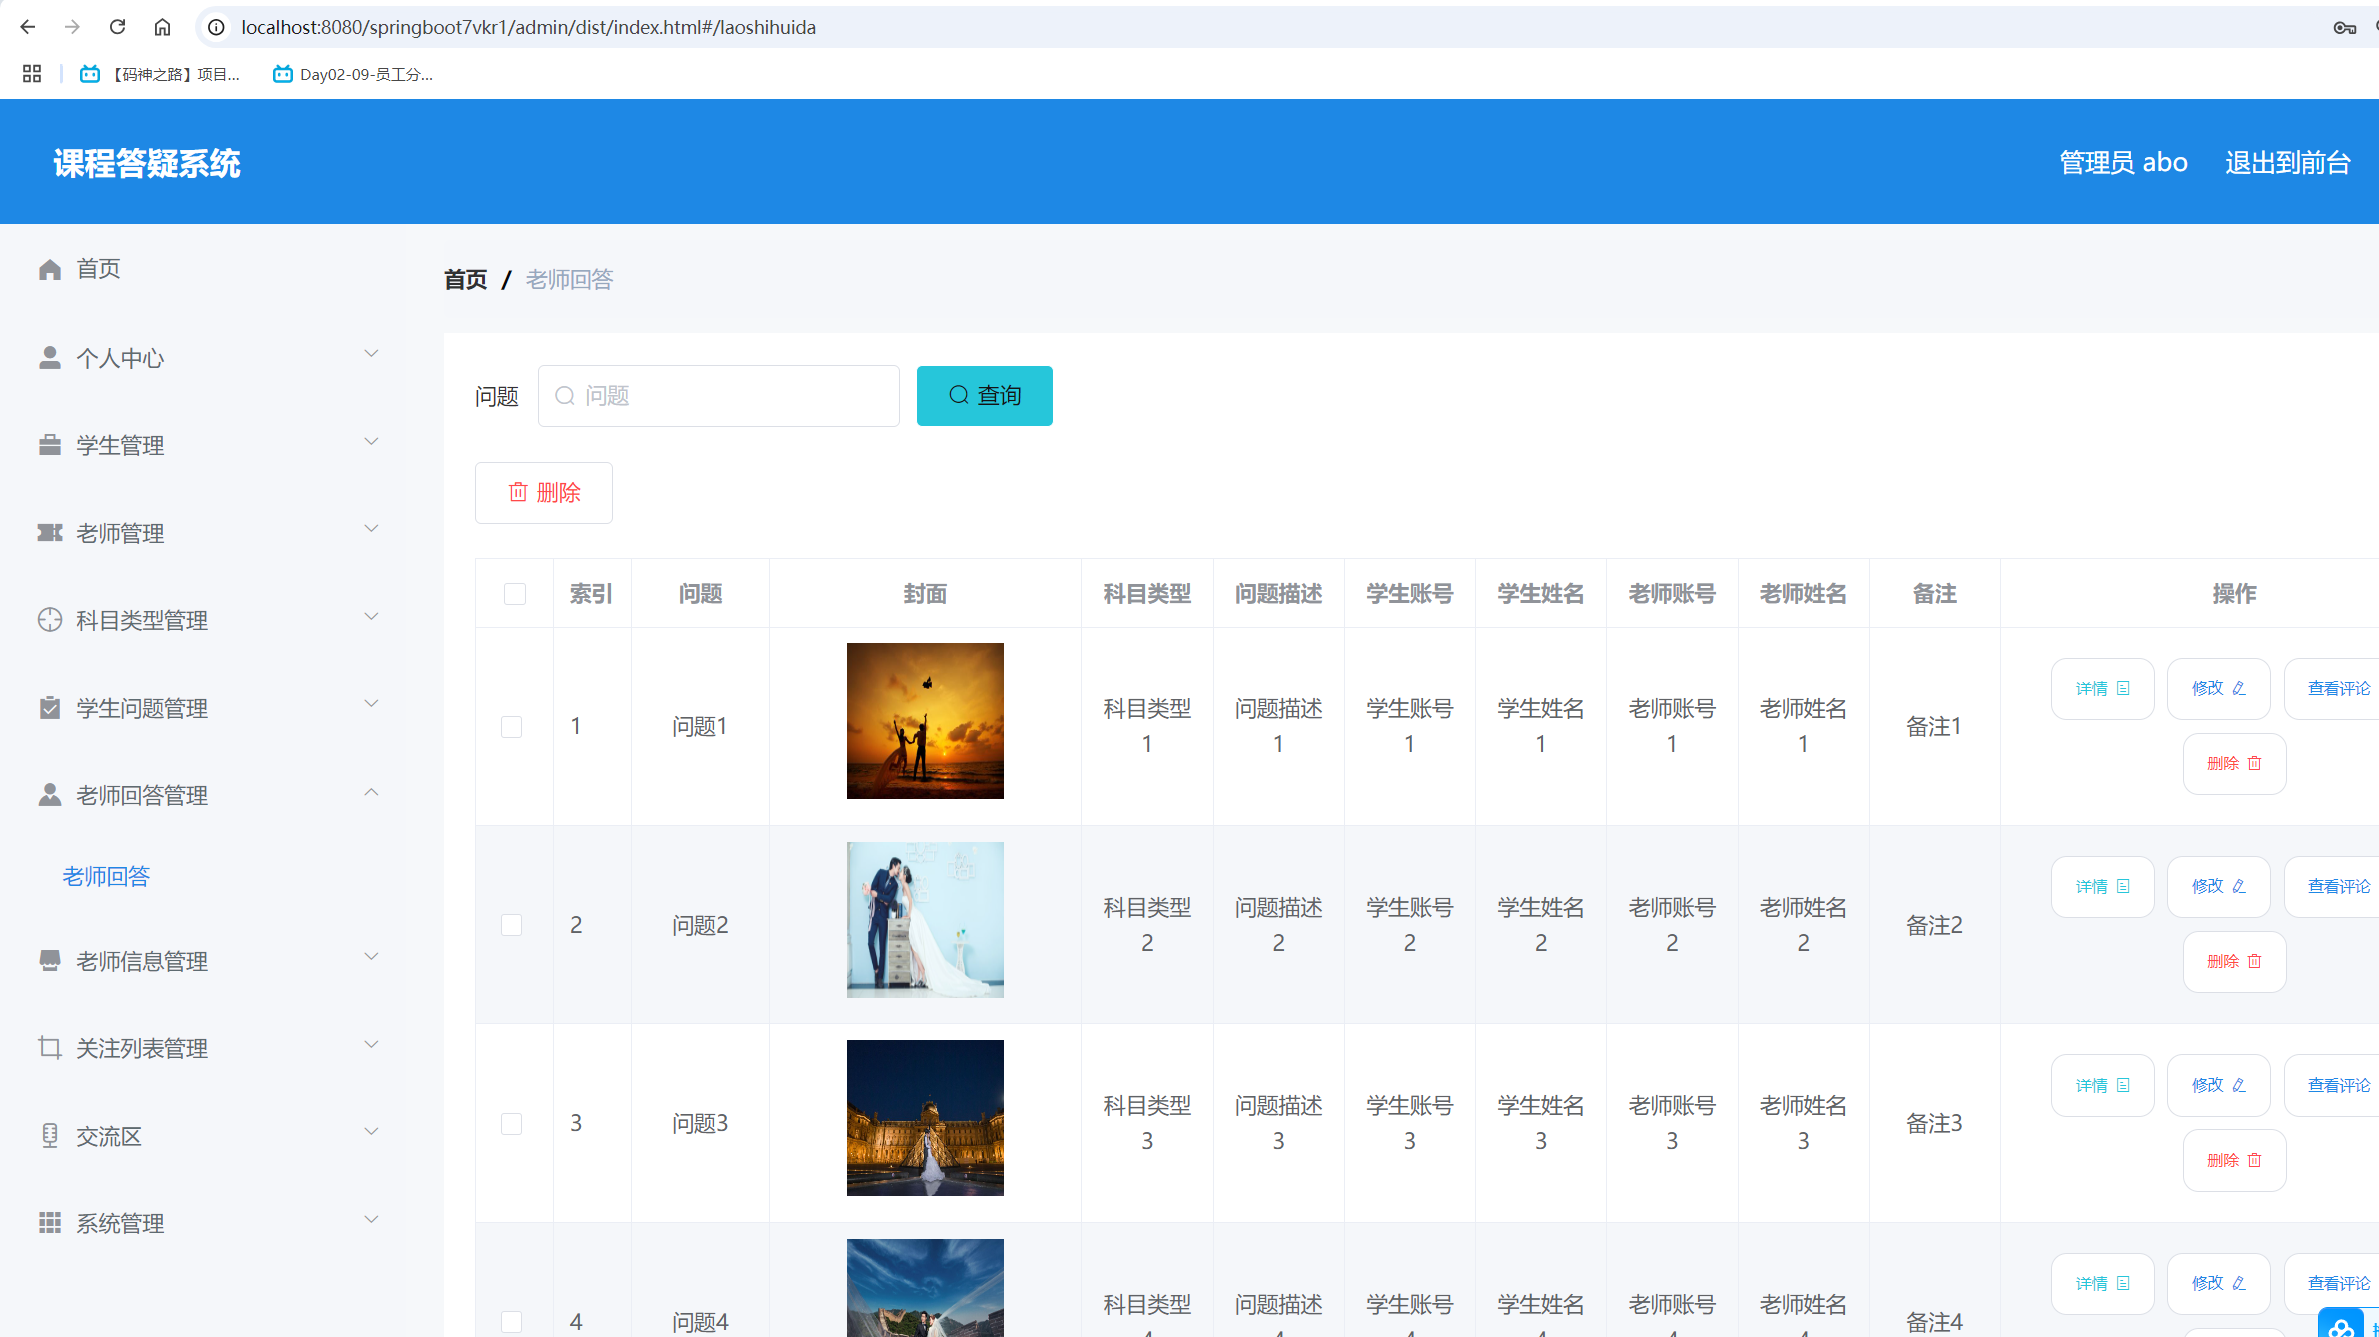This screenshot has width=2379, height=1337.
Task: Click the 交流区 icon
Action: (50, 1136)
